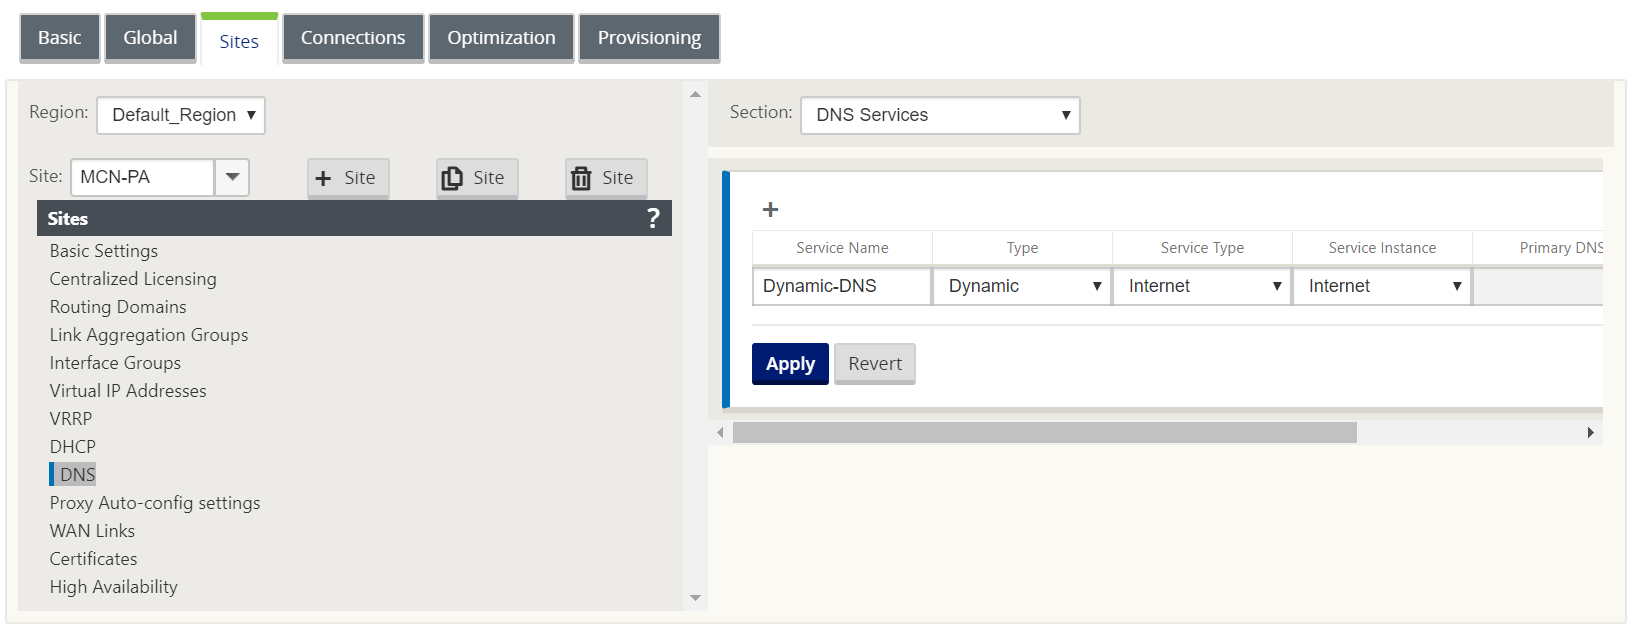Open the Connections tab
The height and width of the screenshot is (633, 1638).
click(x=353, y=38)
